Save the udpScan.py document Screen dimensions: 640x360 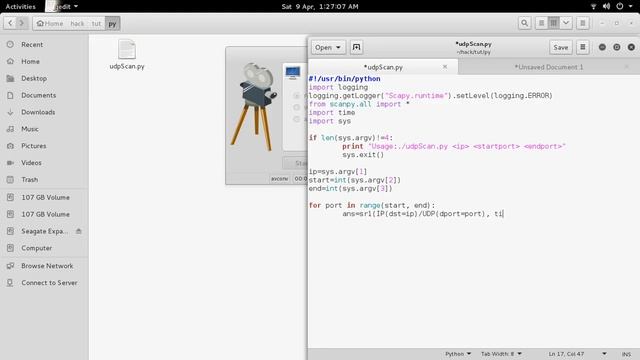click(560, 47)
